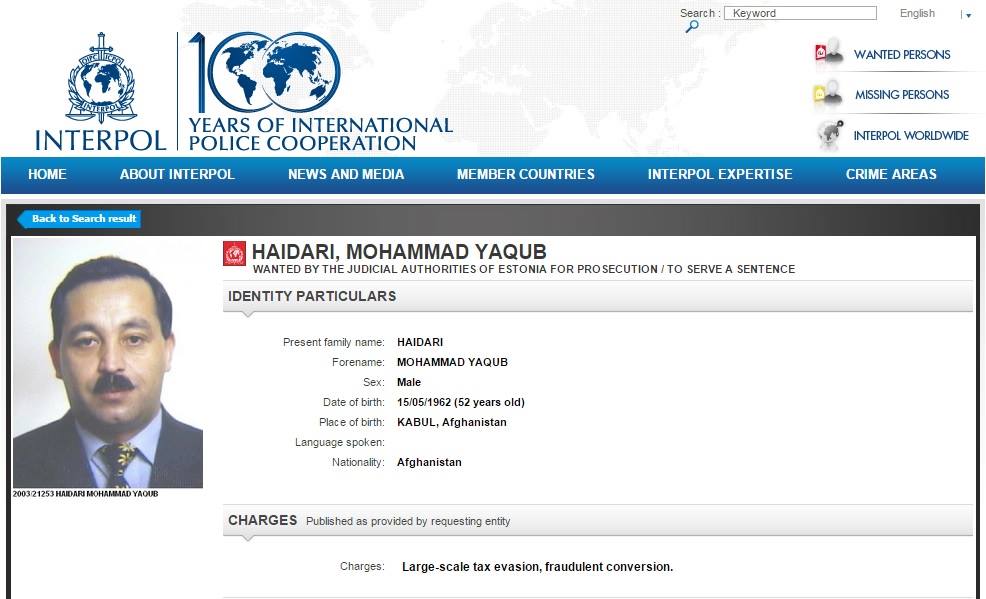Go back to Search result
986x599 pixels.
(79, 219)
